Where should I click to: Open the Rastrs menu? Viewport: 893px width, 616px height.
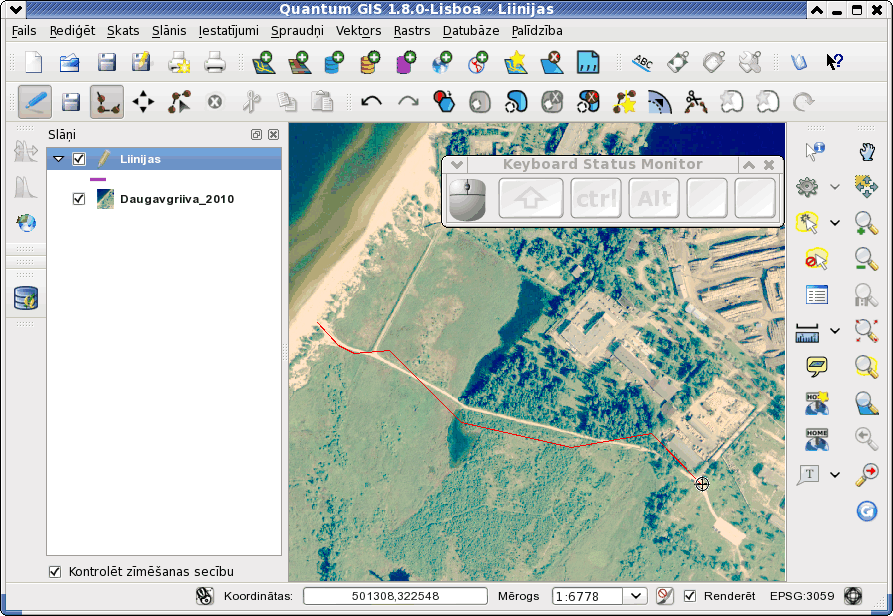(412, 31)
